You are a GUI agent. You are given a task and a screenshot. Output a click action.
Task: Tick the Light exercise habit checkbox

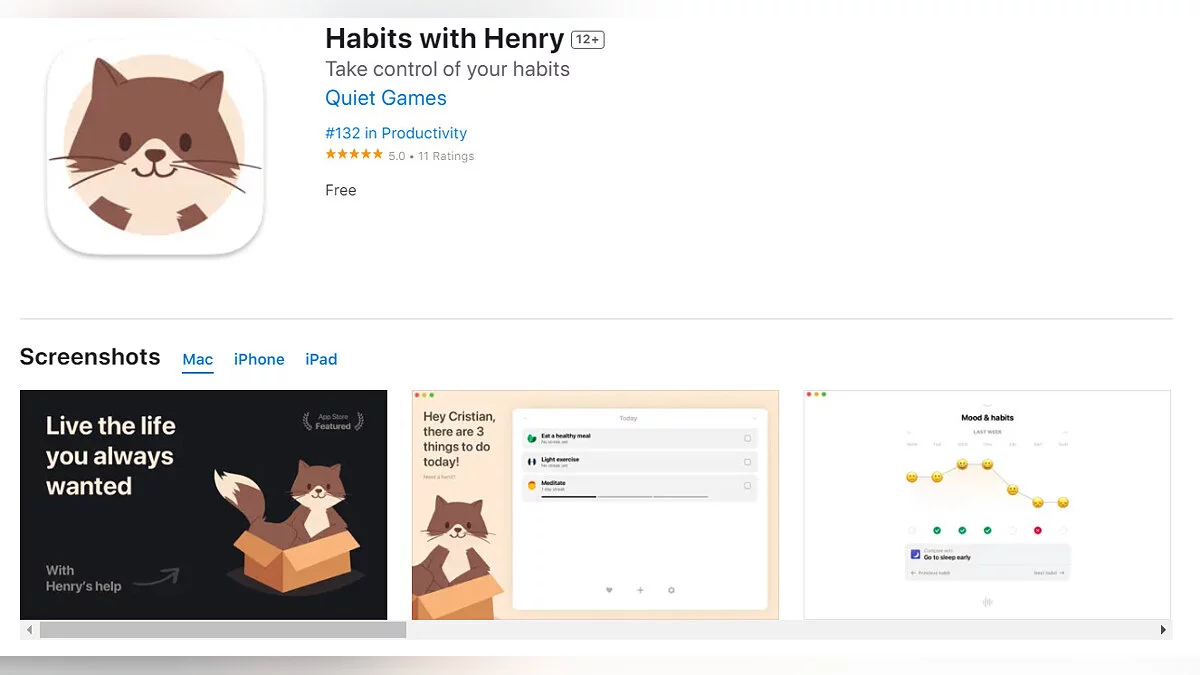[747, 462]
